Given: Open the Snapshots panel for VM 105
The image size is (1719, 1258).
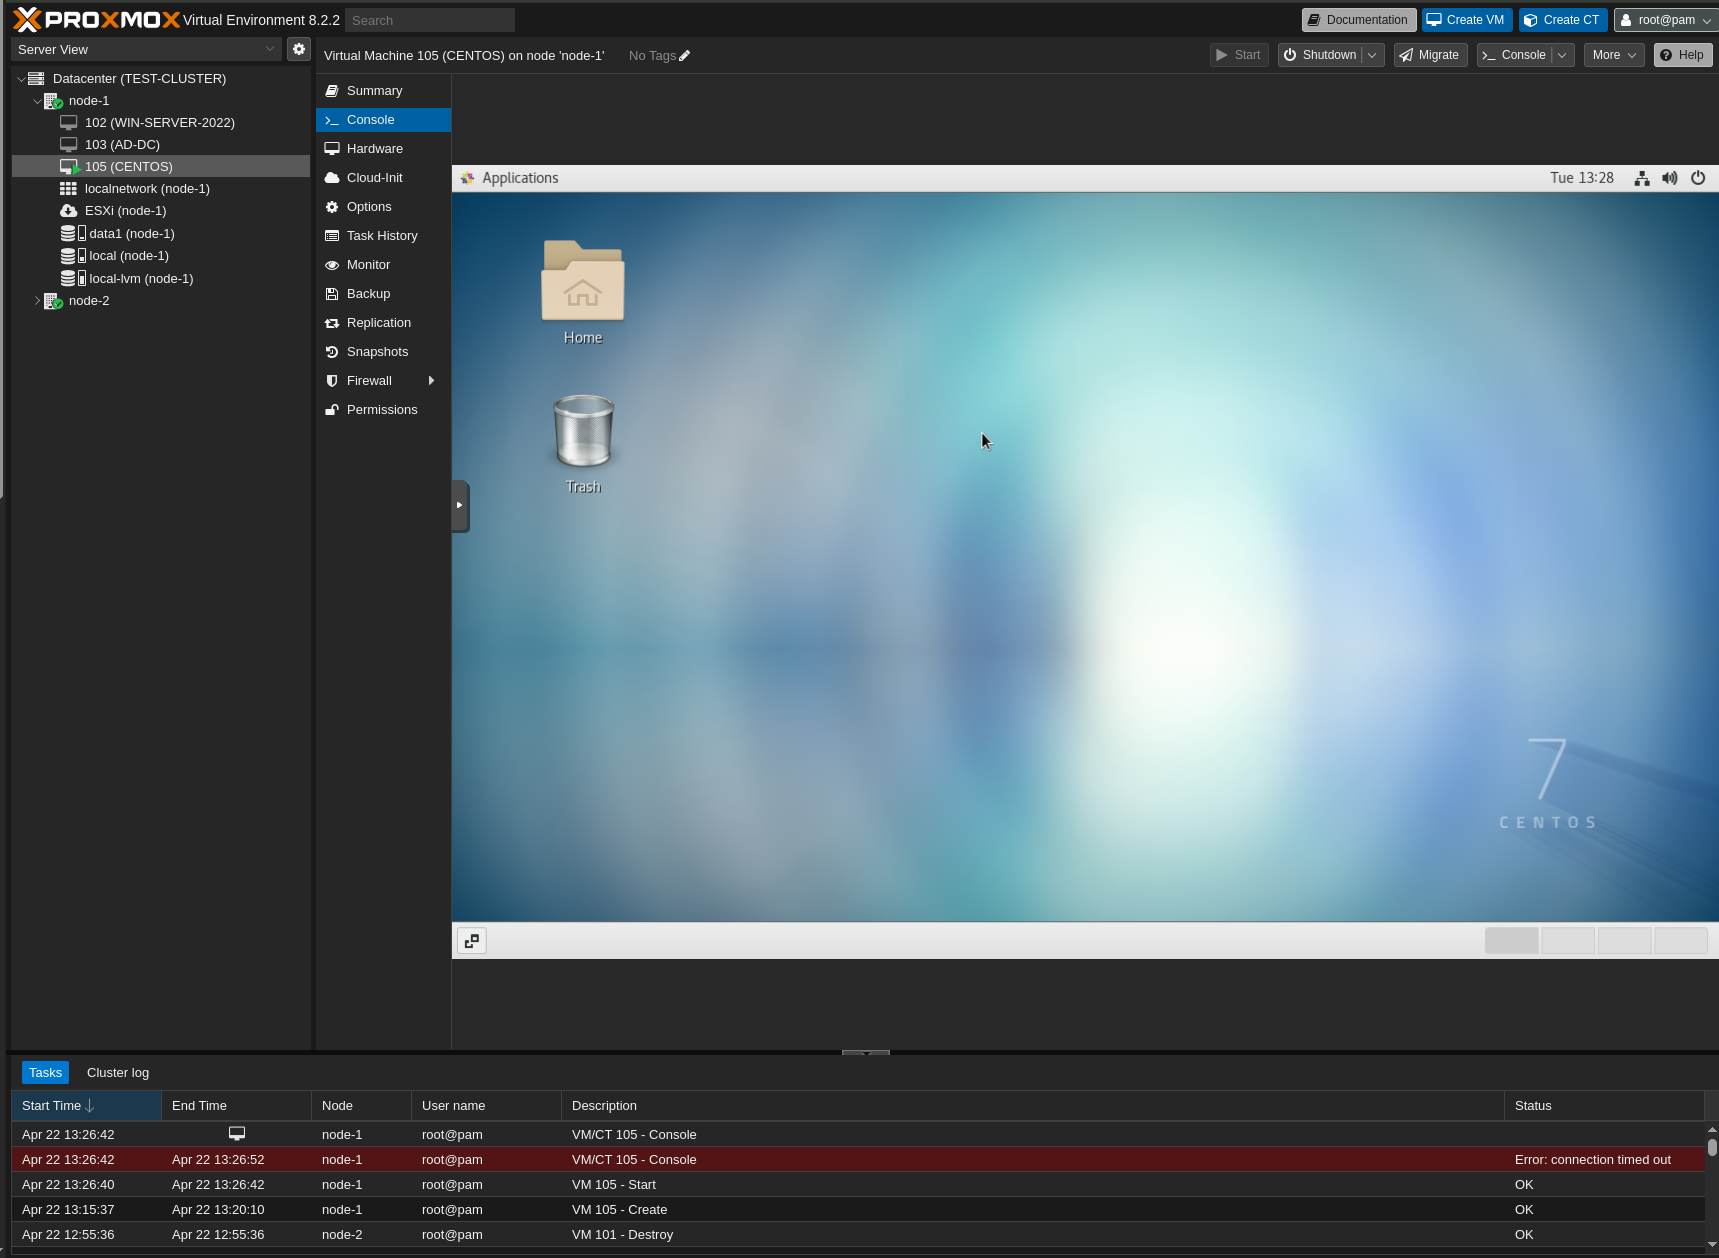Looking at the screenshot, I should 377,351.
